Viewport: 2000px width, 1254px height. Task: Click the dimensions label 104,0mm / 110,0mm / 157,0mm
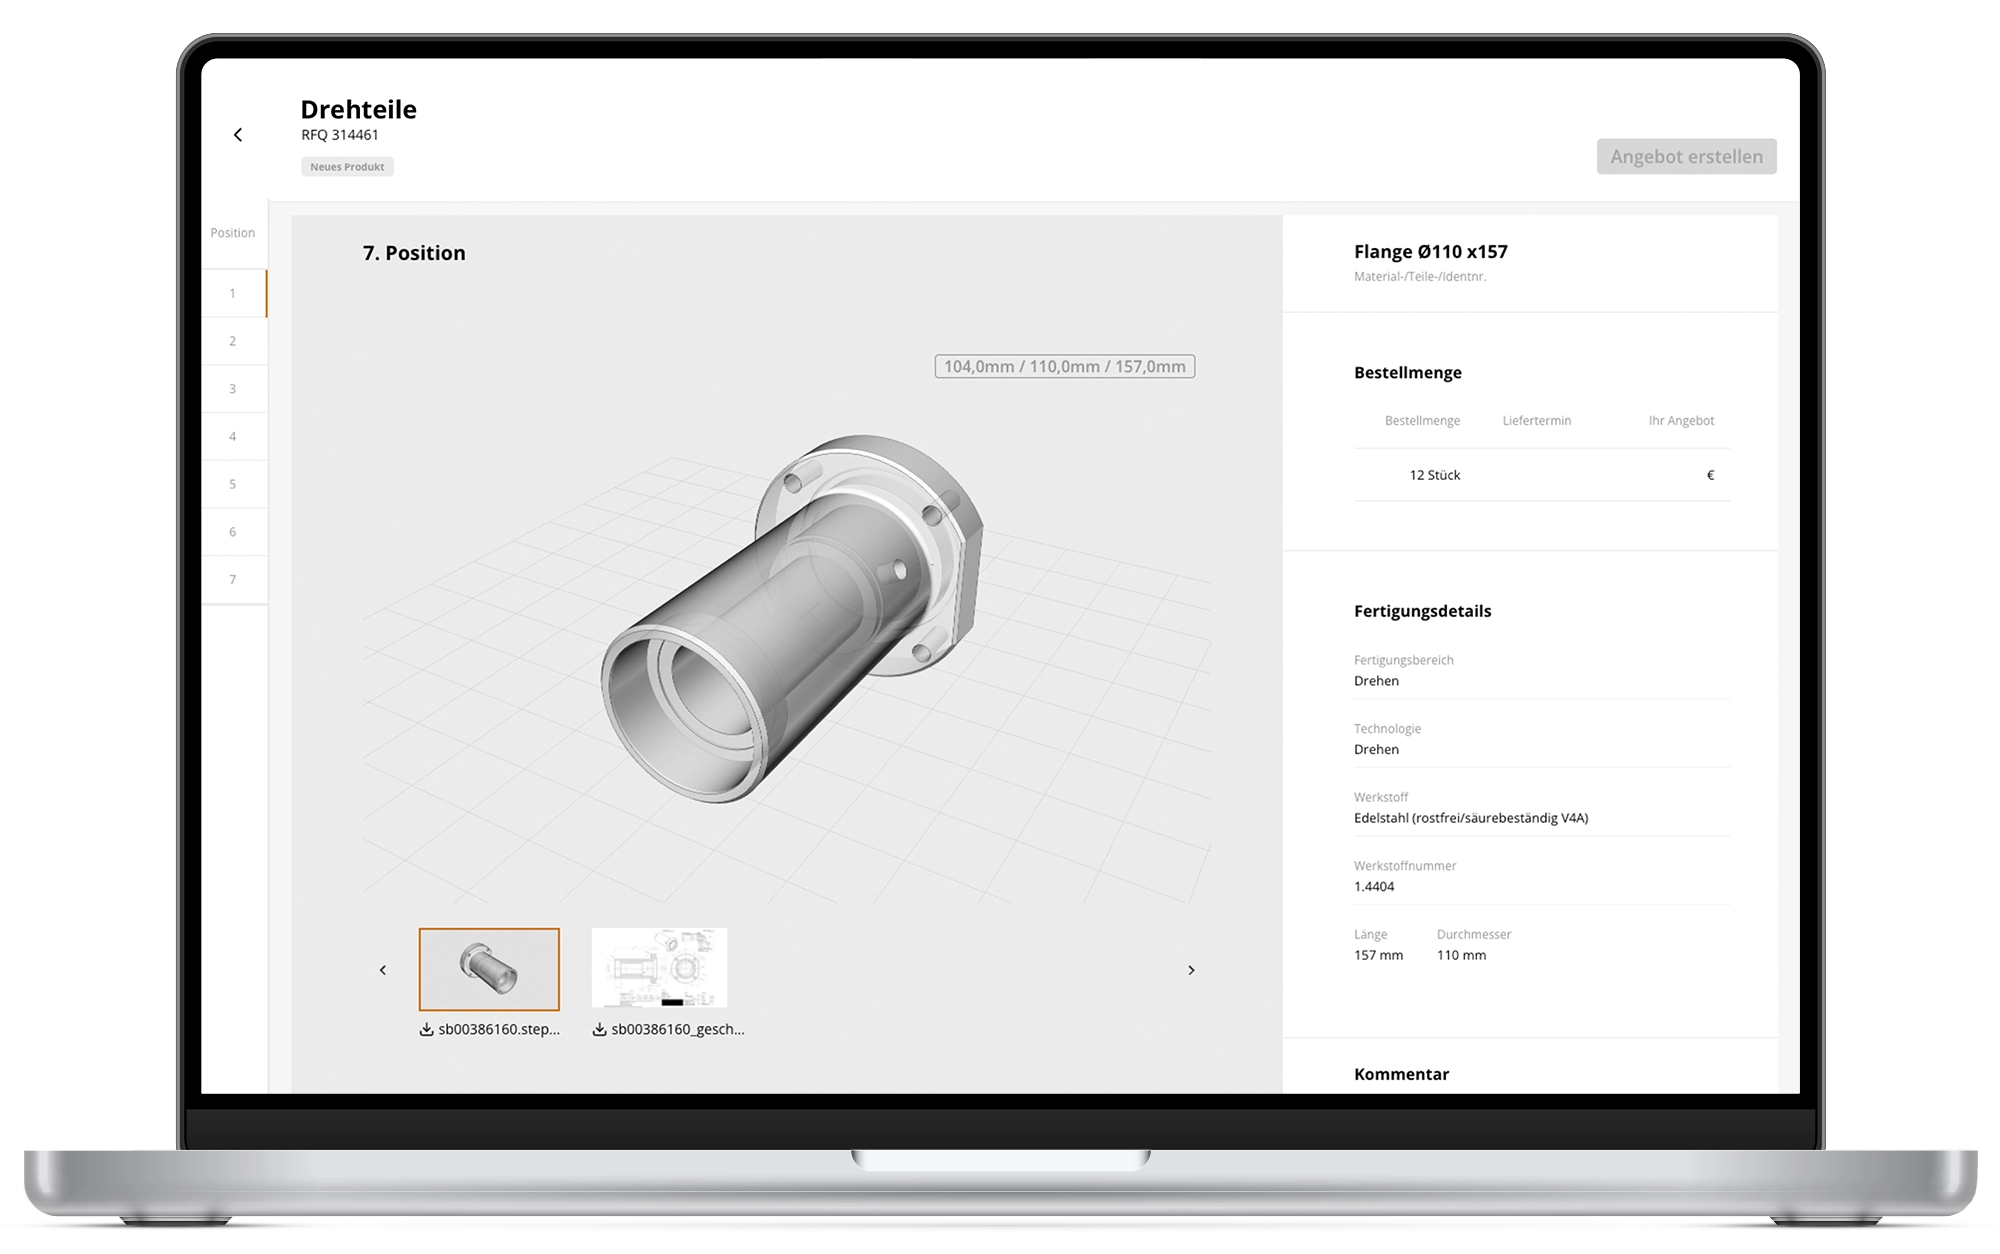pos(1064,367)
